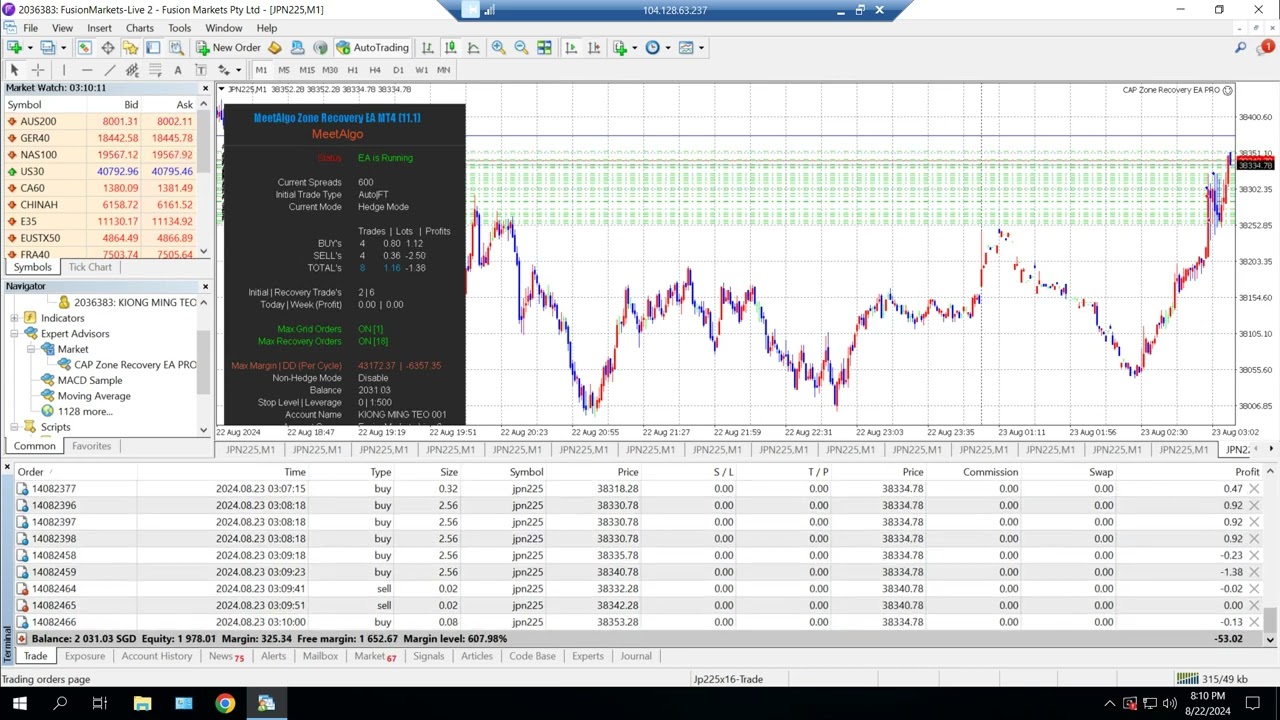
Task: Expand the Indicators tree node
Action: [x=15, y=318]
